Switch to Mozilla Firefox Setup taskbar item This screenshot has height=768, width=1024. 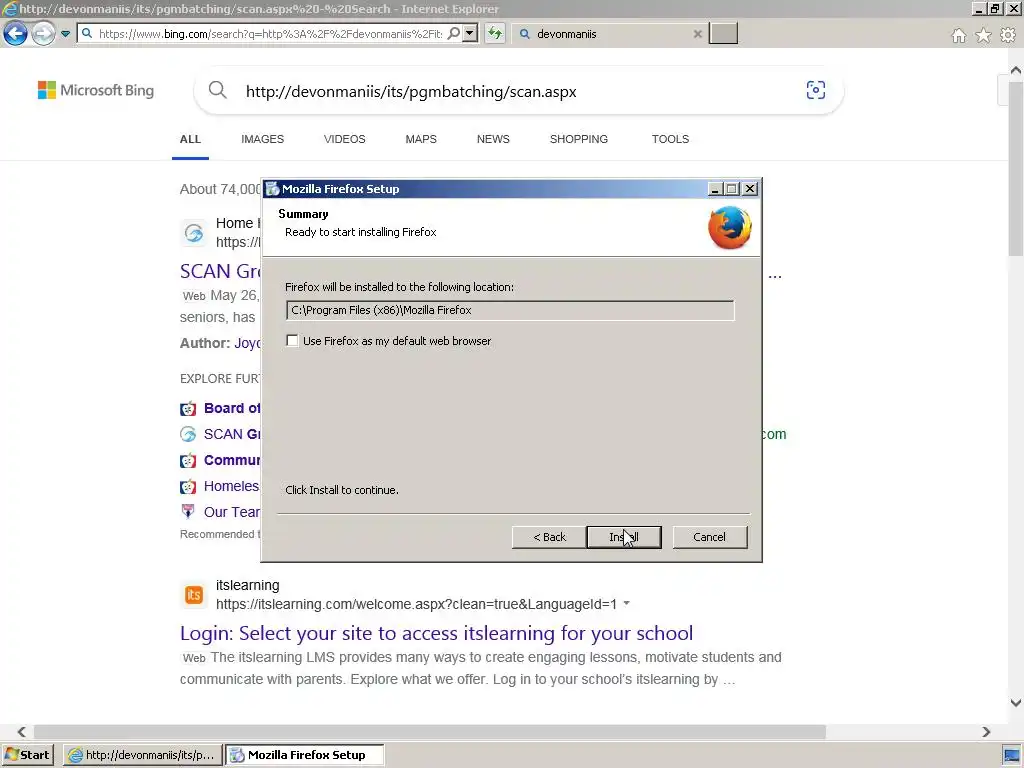pos(305,755)
